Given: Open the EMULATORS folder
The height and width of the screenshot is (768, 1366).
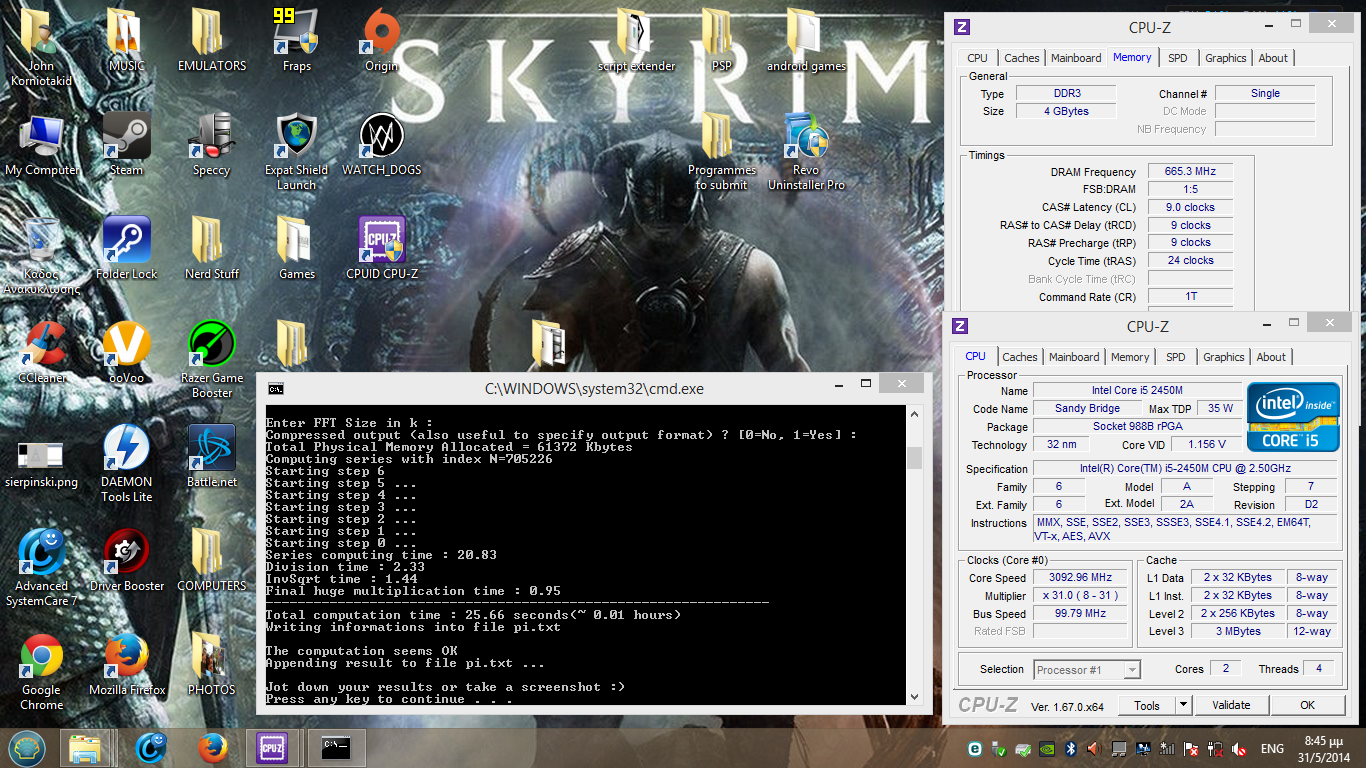Looking at the screenshot, I should (x=211, y=41).
